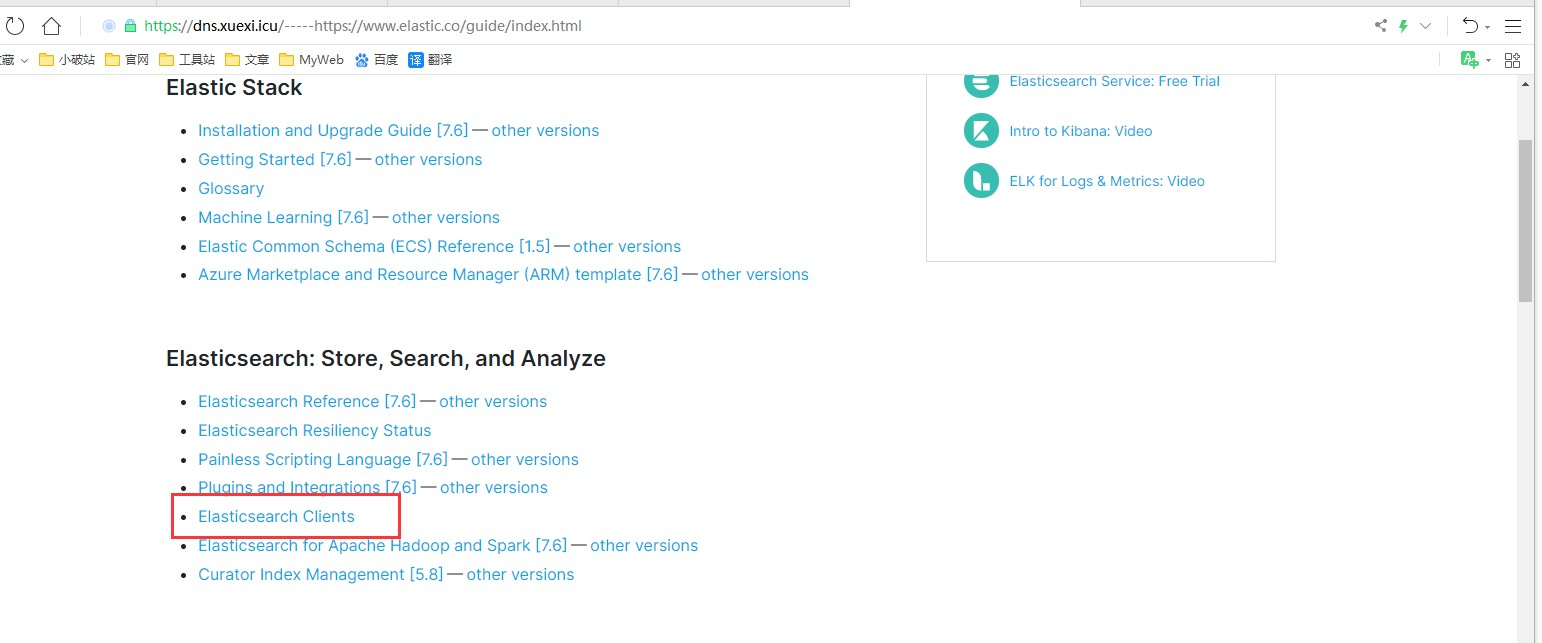Open dropdown arrow beside undo icon

(1487, 27)
